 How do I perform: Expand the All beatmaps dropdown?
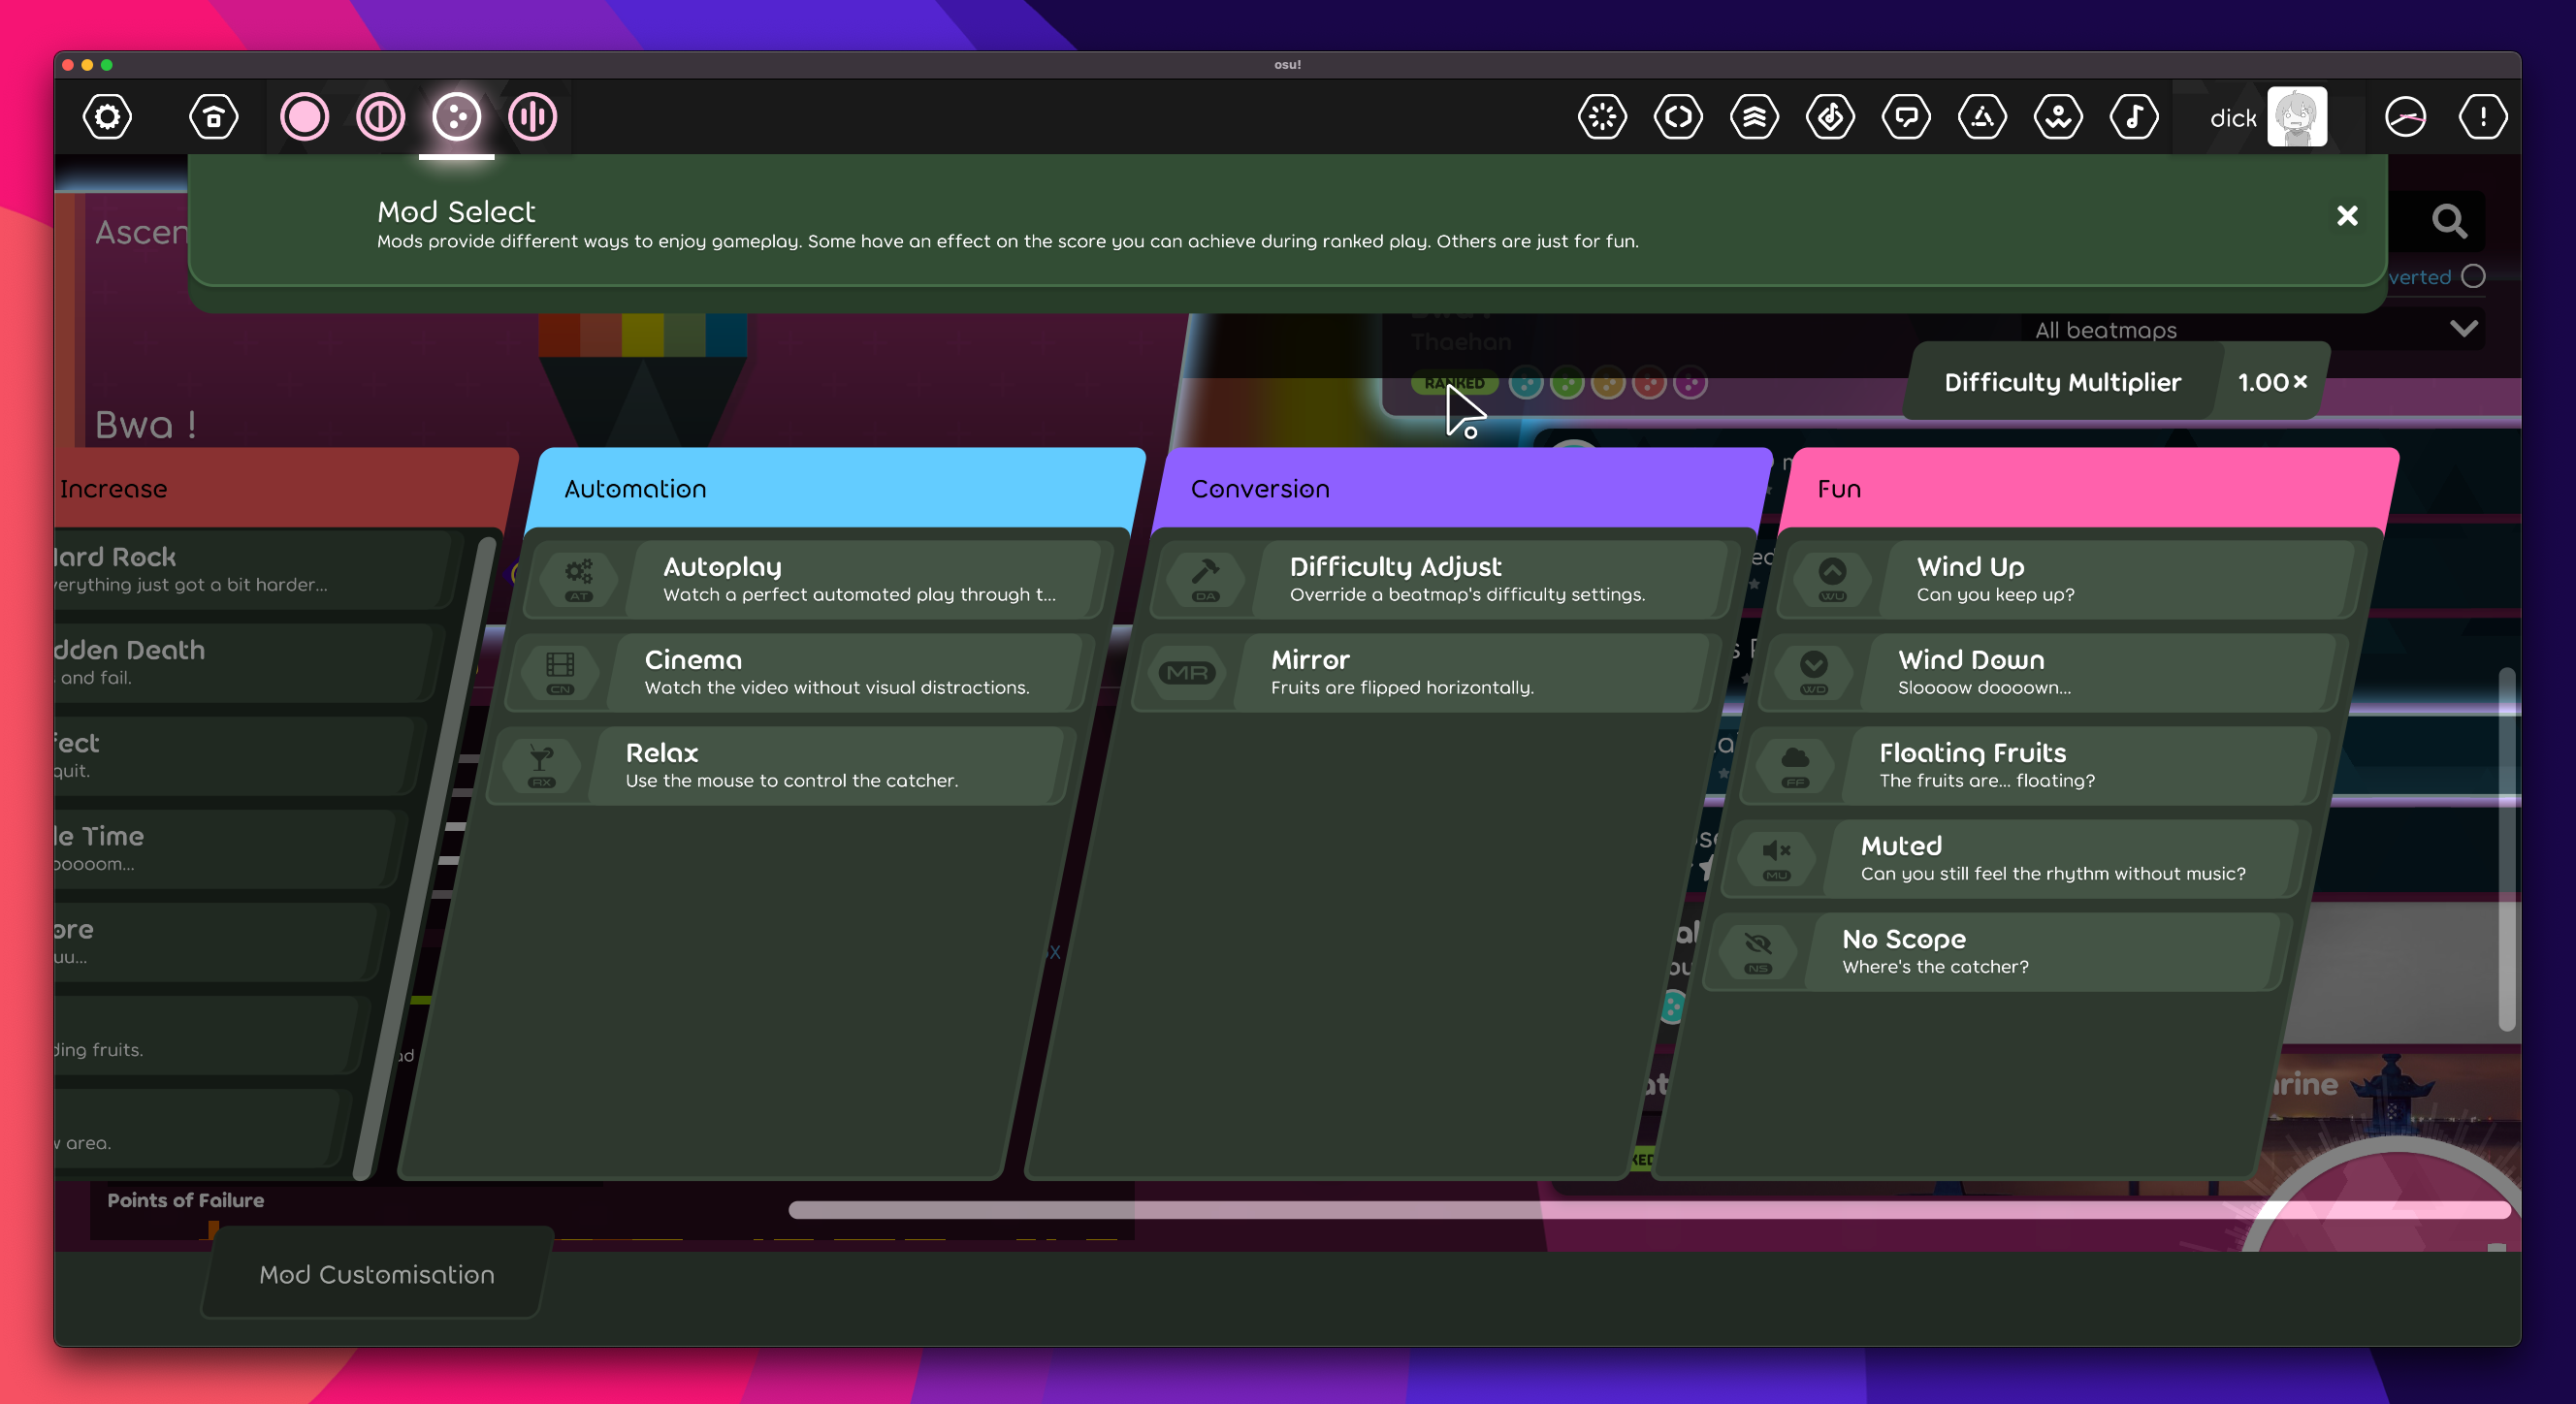(2104, 330)
